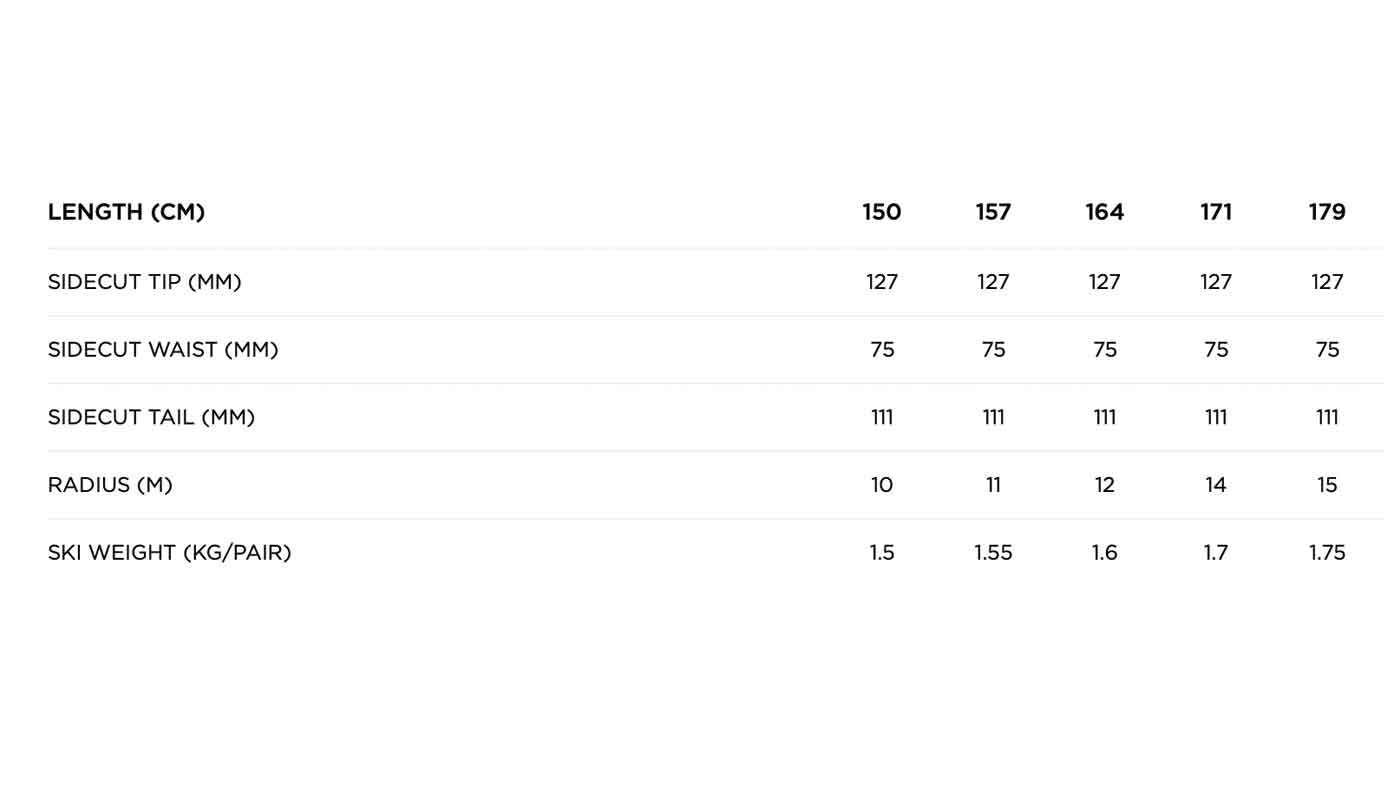Click radius value 14 for 171 length
The height and width of the screenshot is (800, 1400).
(1216, 485)
